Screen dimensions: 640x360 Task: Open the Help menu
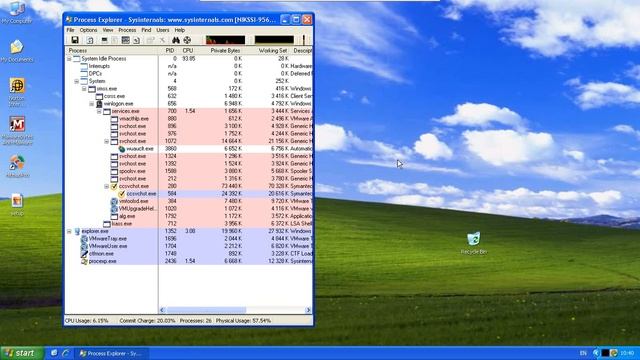180,30
